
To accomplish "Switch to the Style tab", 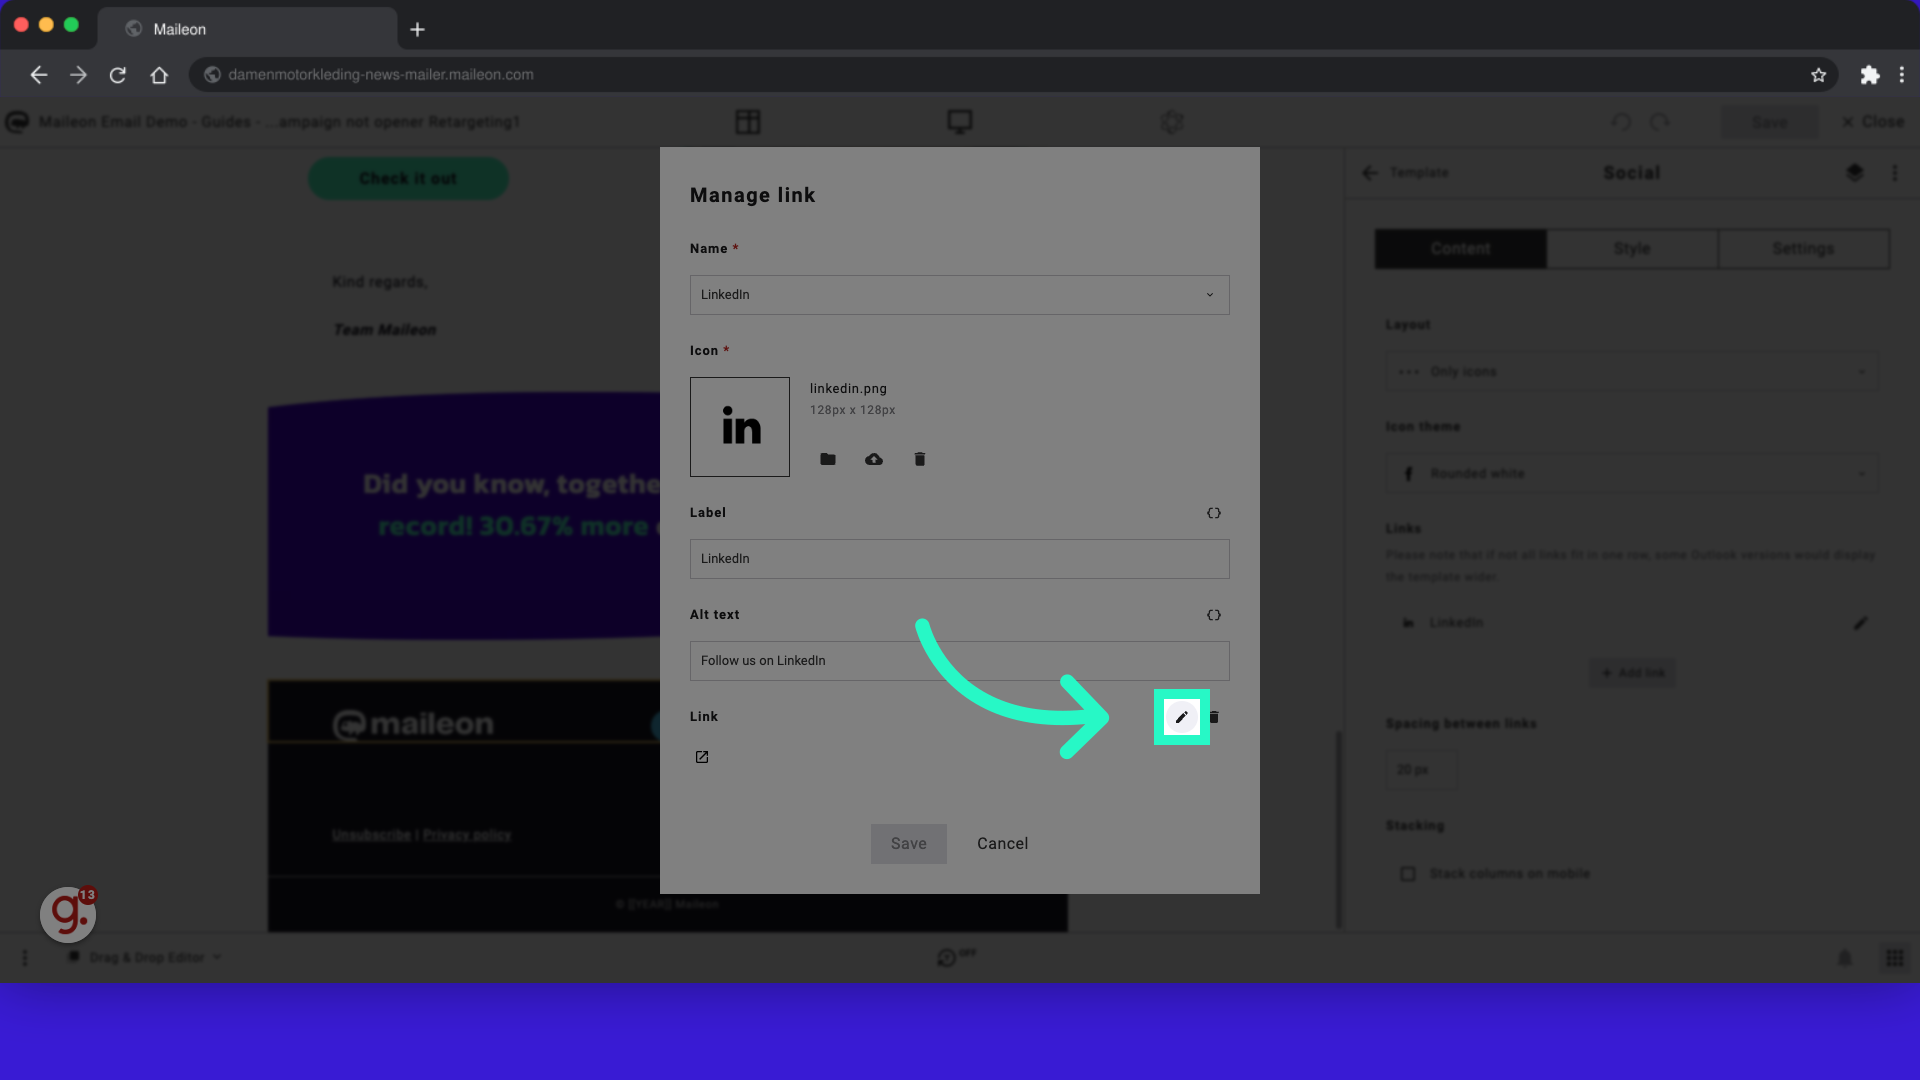I will click(x=1632, y=249).
